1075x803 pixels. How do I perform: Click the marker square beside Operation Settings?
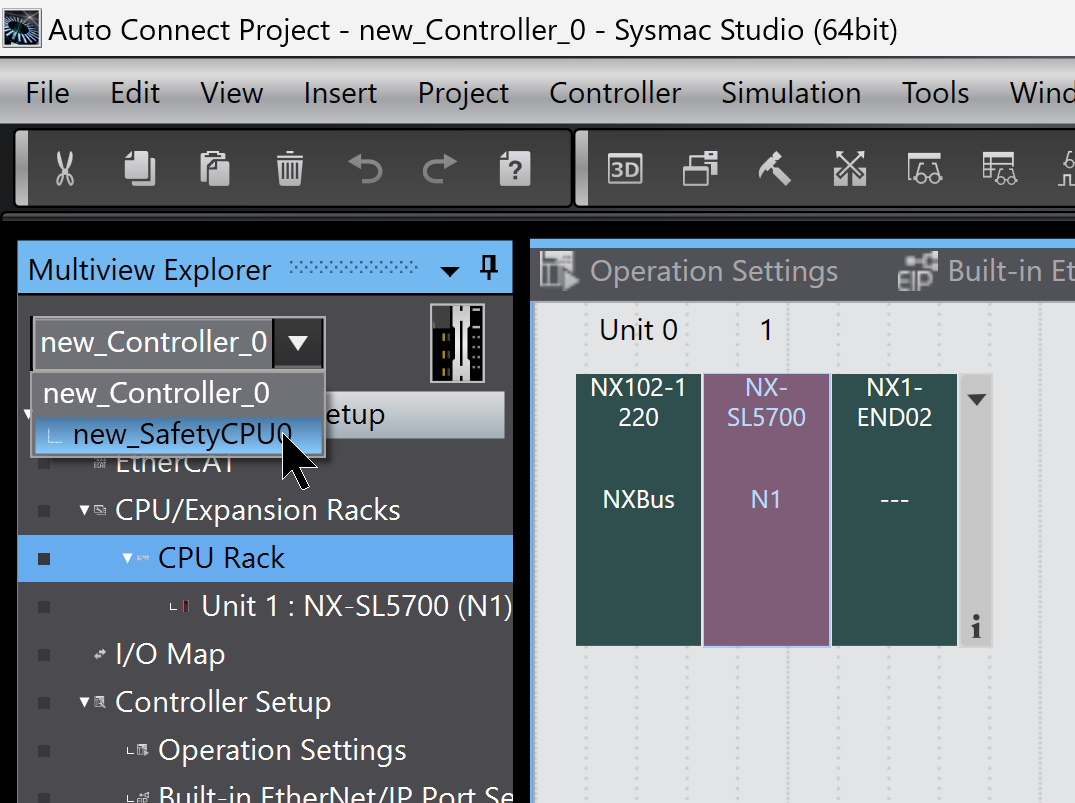[44, 751]
